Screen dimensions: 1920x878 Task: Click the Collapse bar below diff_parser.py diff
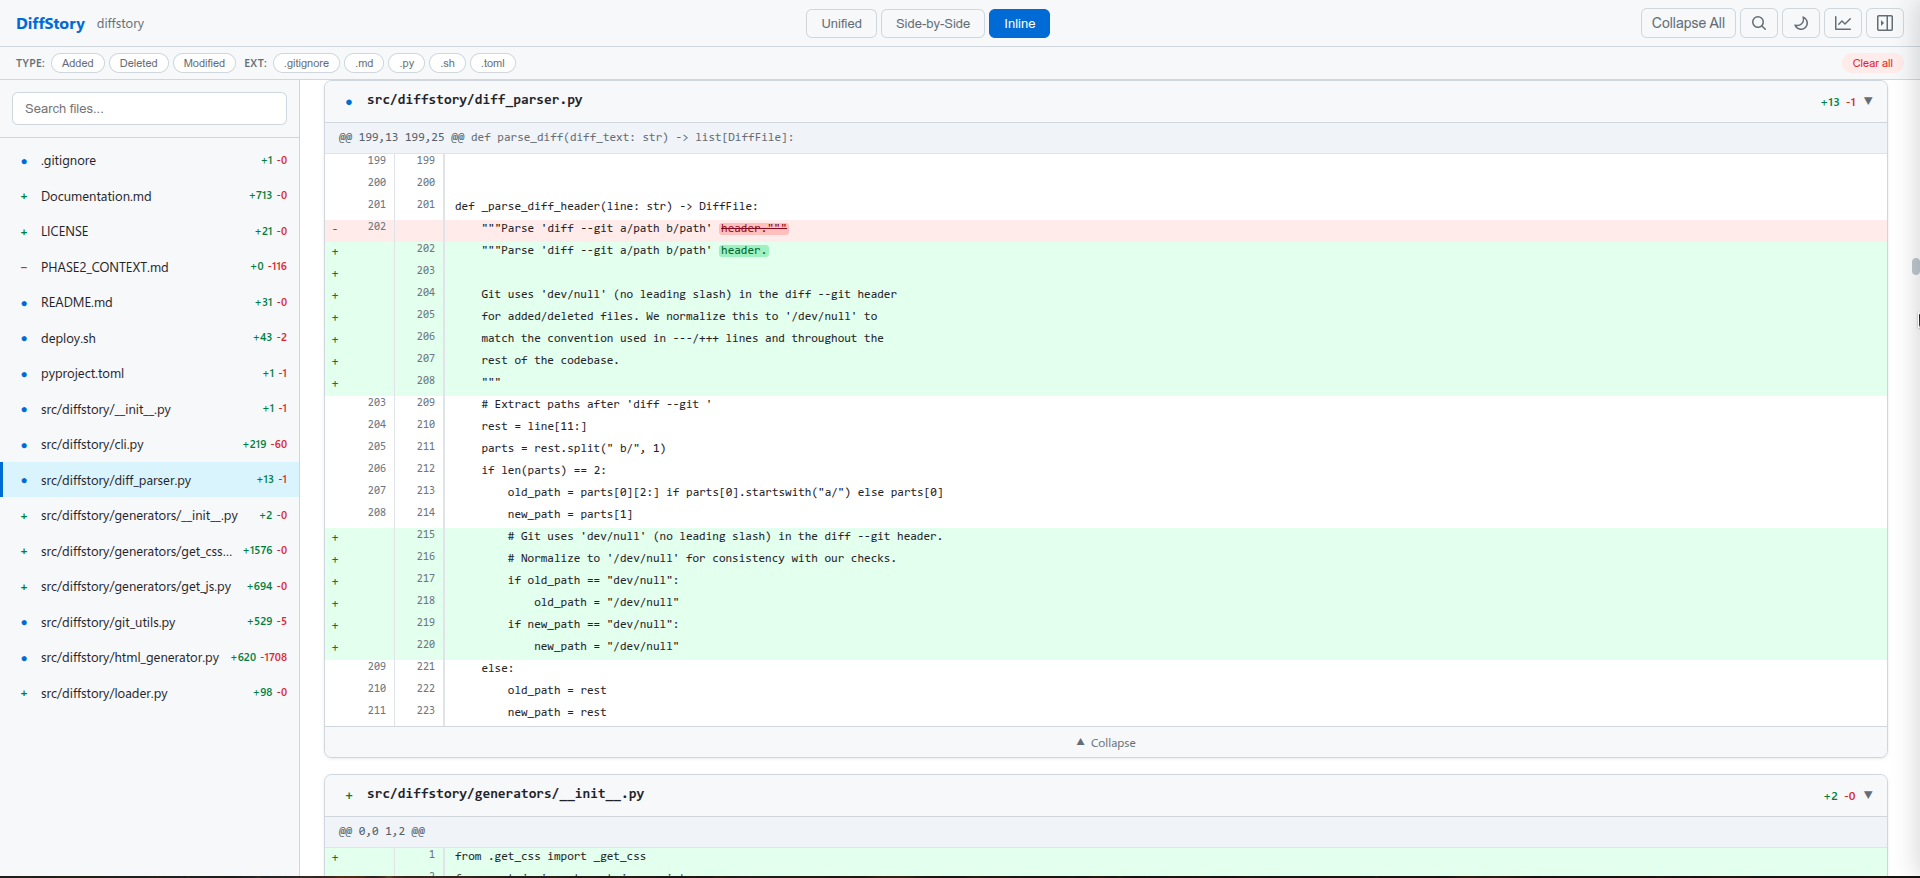tap(1105, 742)
